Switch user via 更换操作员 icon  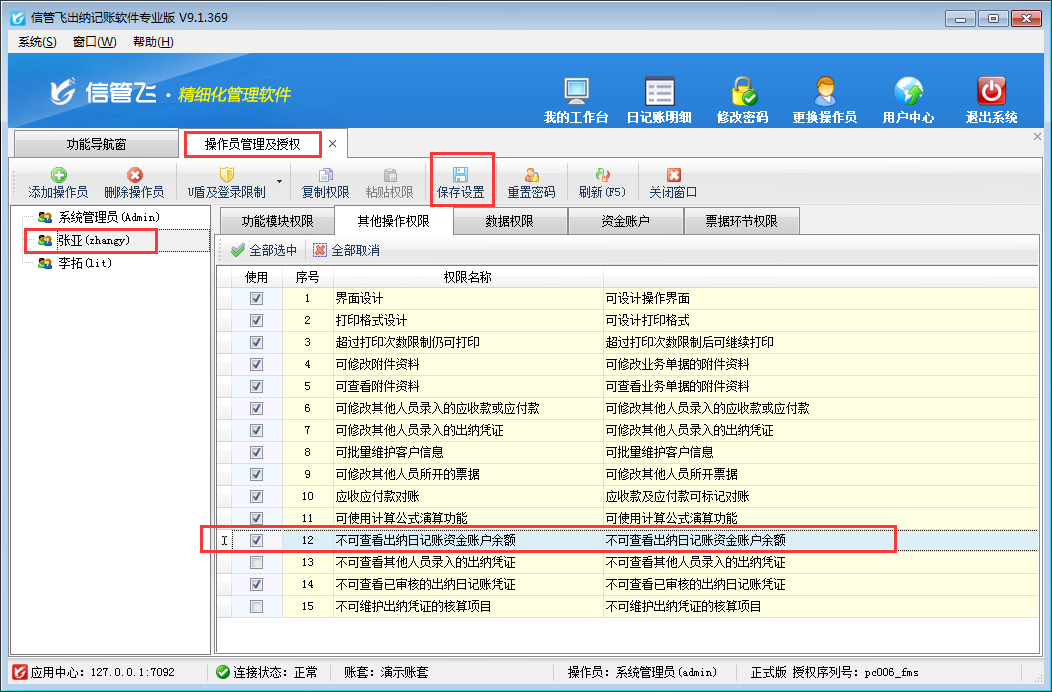tap(824, 94)
